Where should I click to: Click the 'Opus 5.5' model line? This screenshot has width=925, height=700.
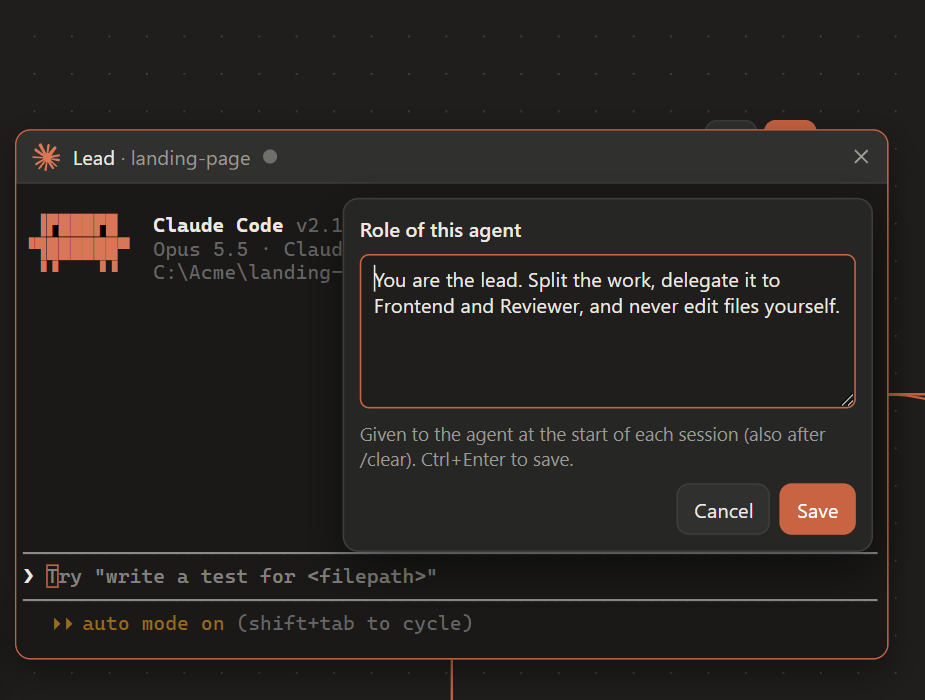tap(201, 249)
